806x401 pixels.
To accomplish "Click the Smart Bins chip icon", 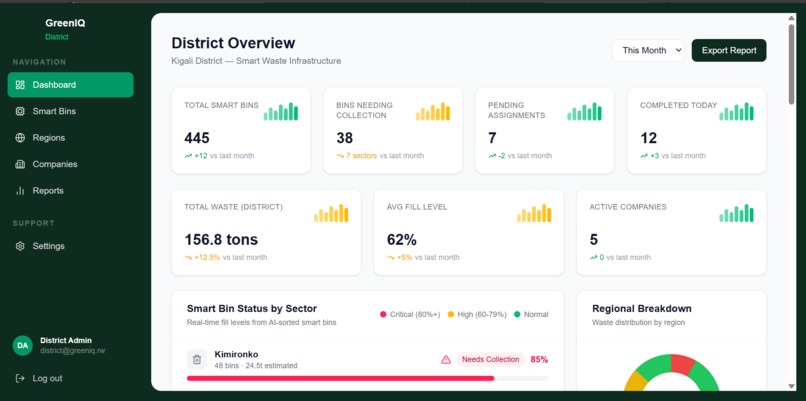I will 20,111.
